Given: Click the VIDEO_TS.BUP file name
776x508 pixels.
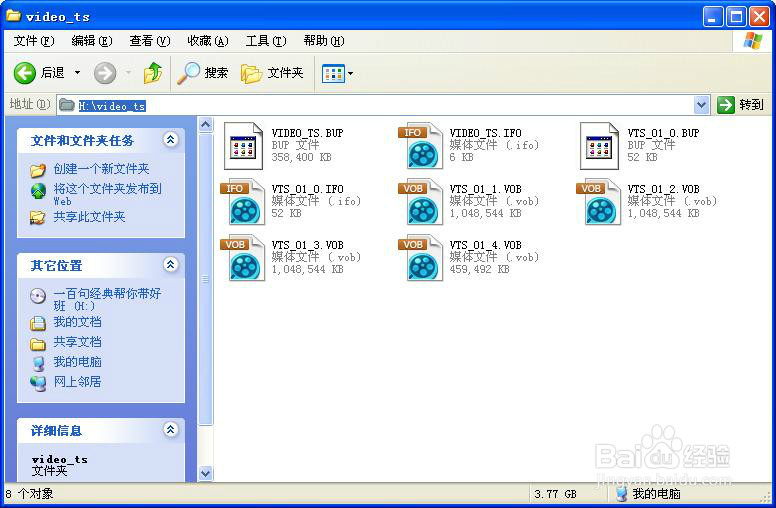Looking at the screenshot, I should 307,133.
